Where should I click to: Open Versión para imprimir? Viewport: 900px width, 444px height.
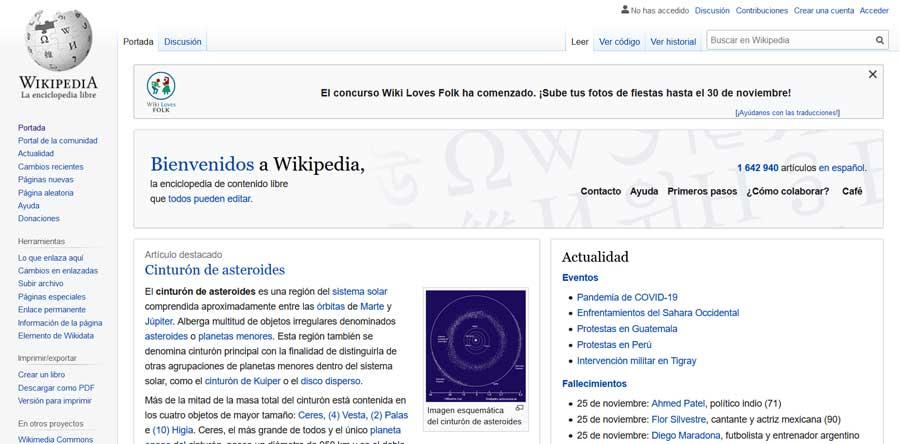55,401
